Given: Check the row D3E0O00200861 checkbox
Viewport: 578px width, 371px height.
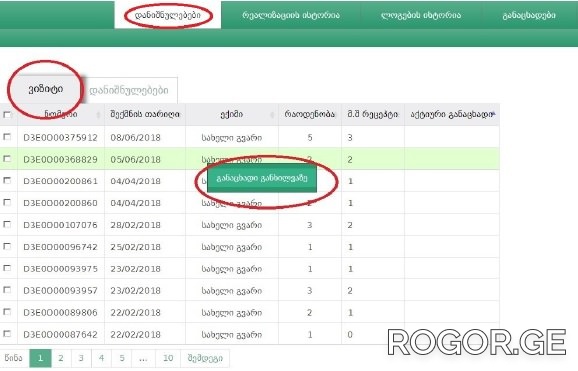Looking at the screenshot, I should pyautogui.click(x=7, y=180).
